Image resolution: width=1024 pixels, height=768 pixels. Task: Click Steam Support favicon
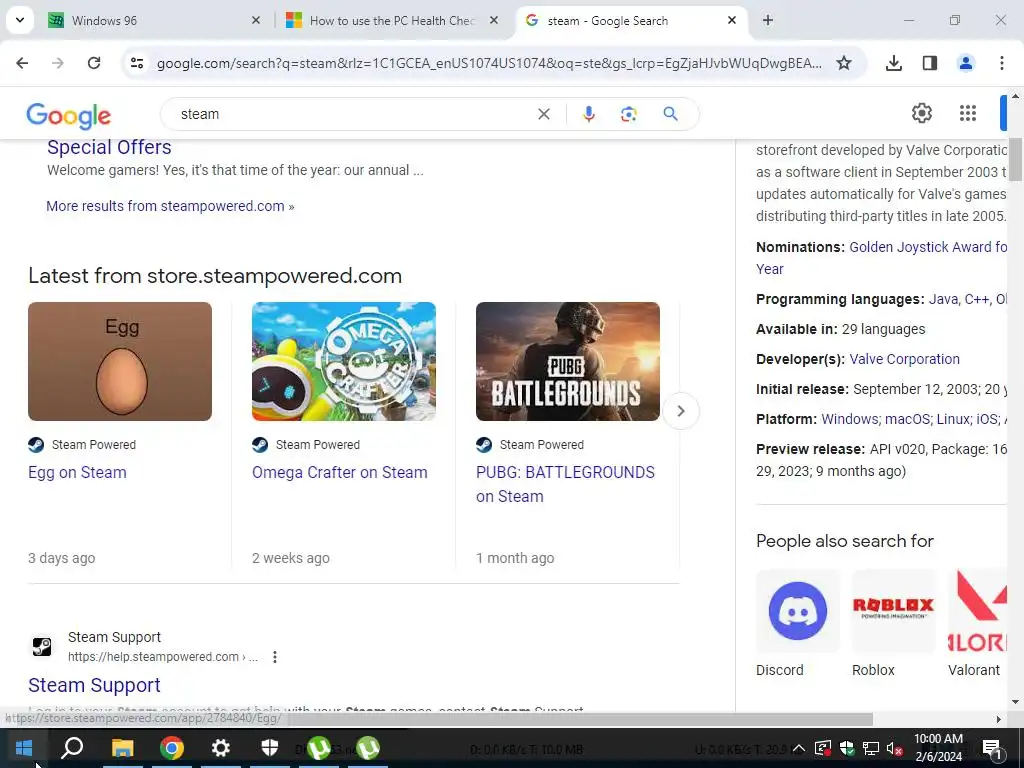click(x=42, y=647)
